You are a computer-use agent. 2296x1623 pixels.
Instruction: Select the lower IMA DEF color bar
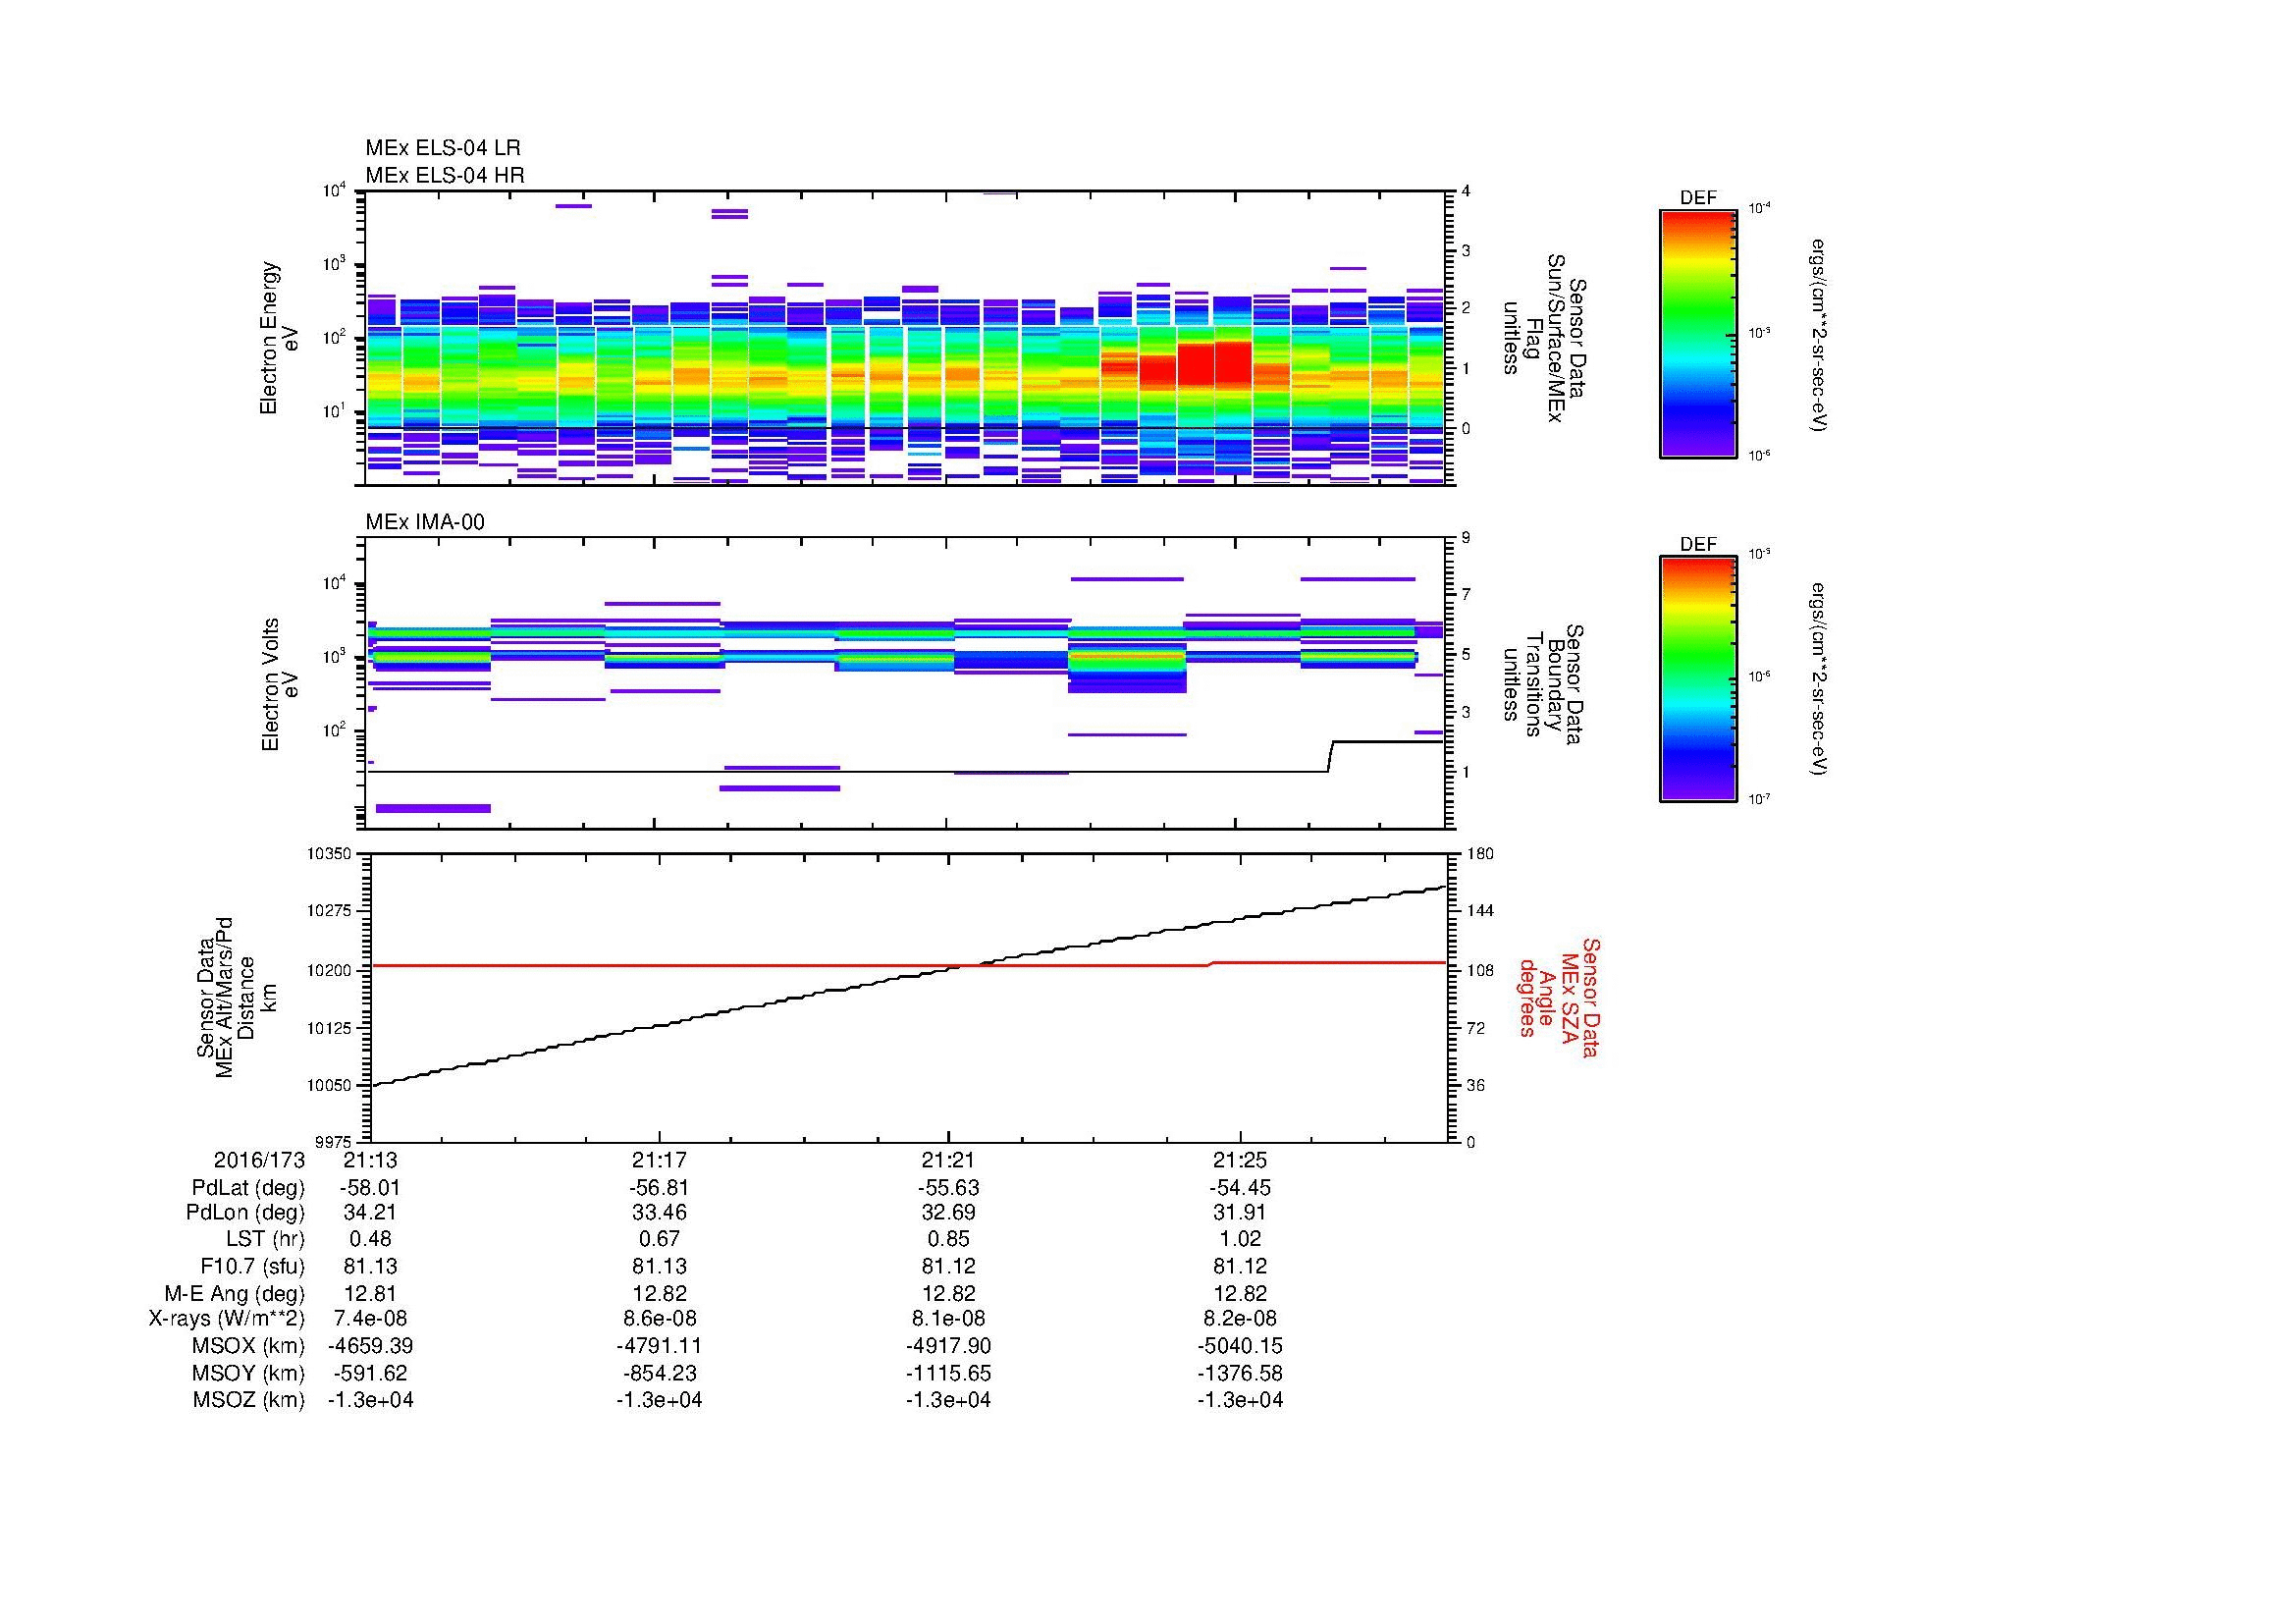(x=1698, y=679)
